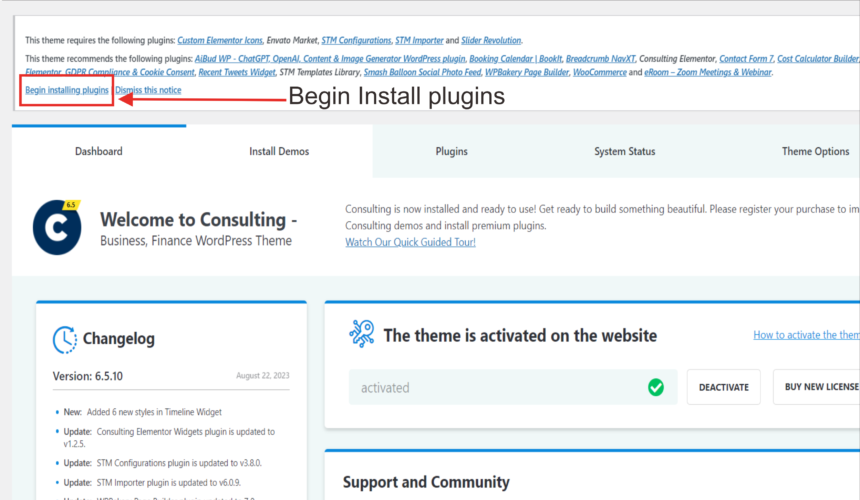
Task: Click the Changelog clock icon
Action: coord(64,339)
